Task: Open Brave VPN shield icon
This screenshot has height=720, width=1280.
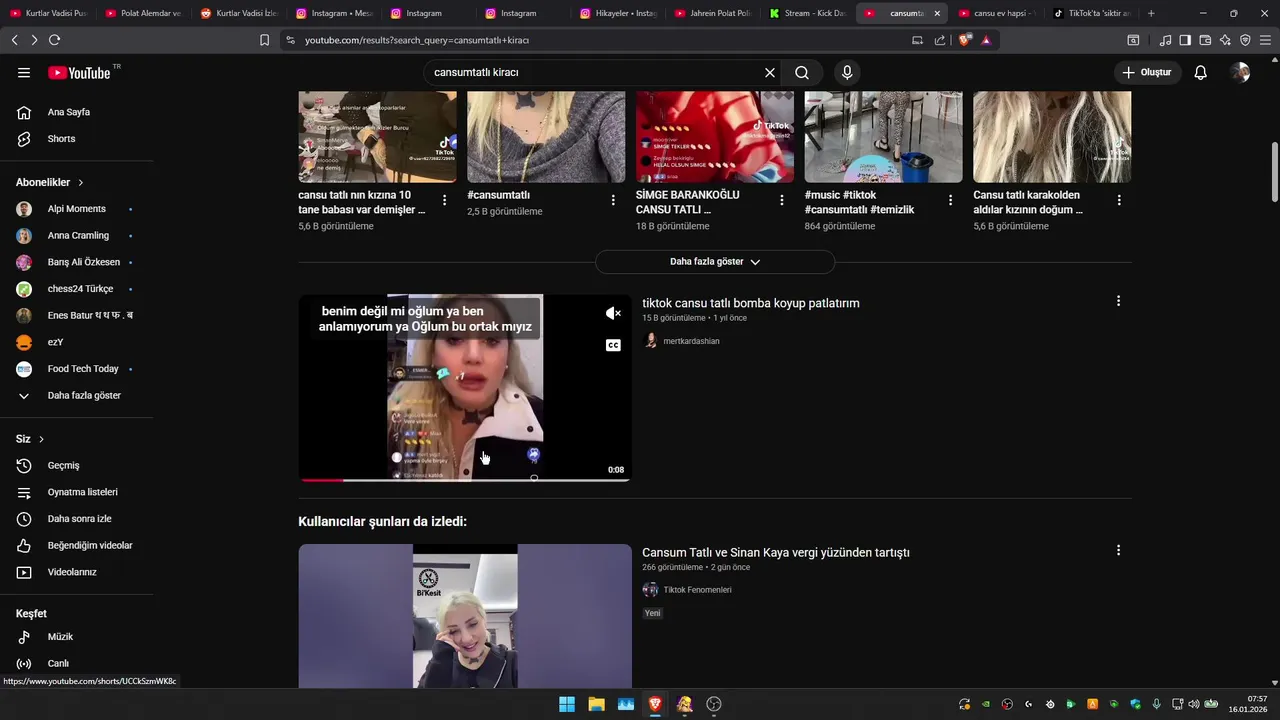Action: [x=1245, y=40]
